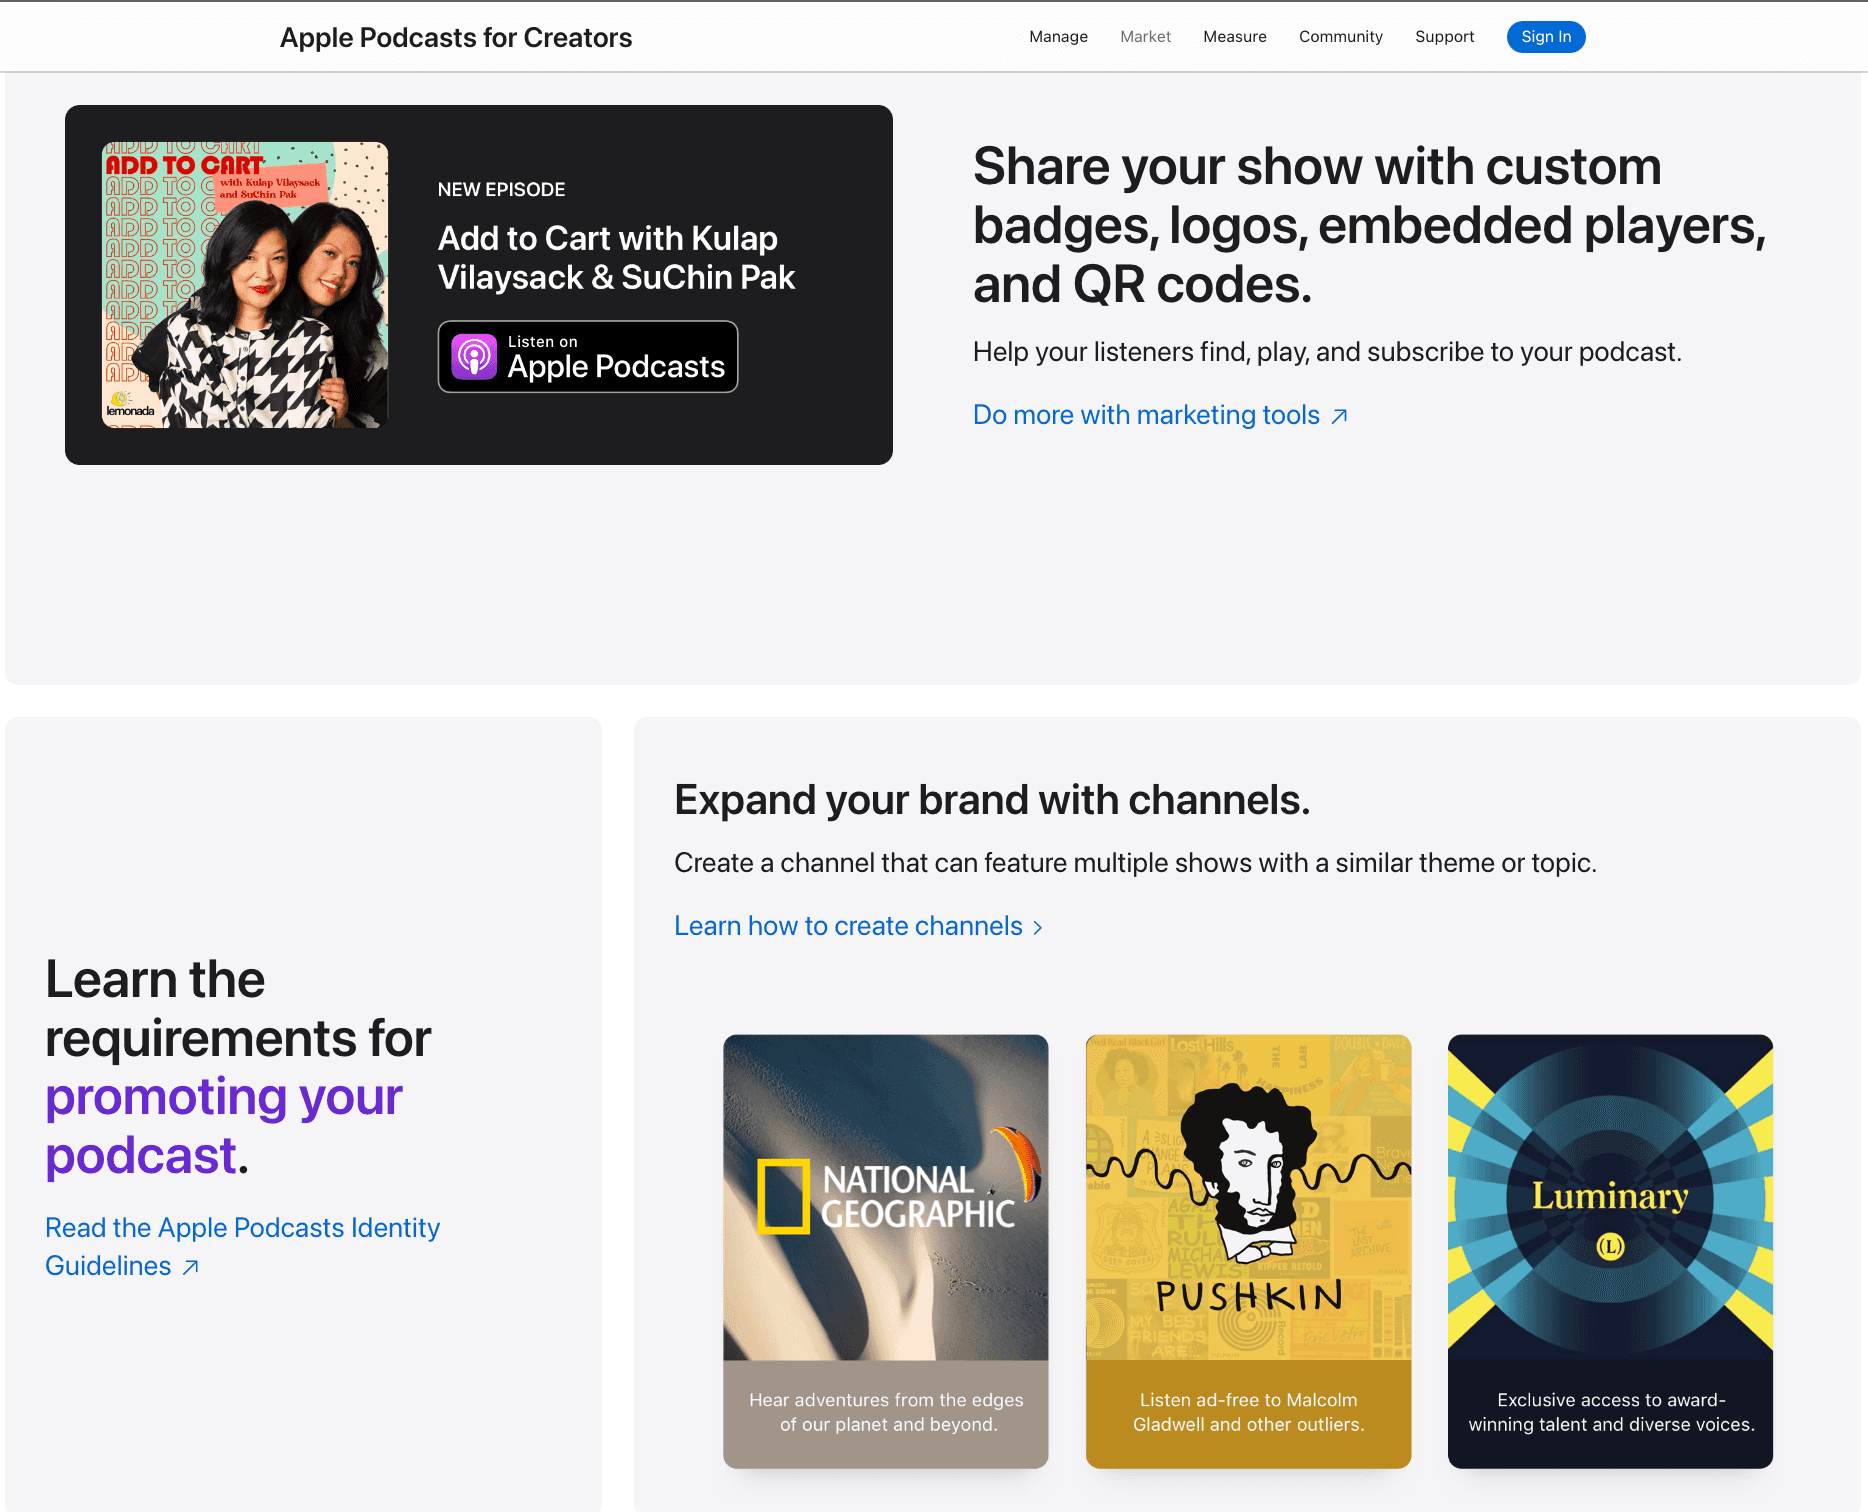Click the lemonada logo on cover art

pos(130,406)
